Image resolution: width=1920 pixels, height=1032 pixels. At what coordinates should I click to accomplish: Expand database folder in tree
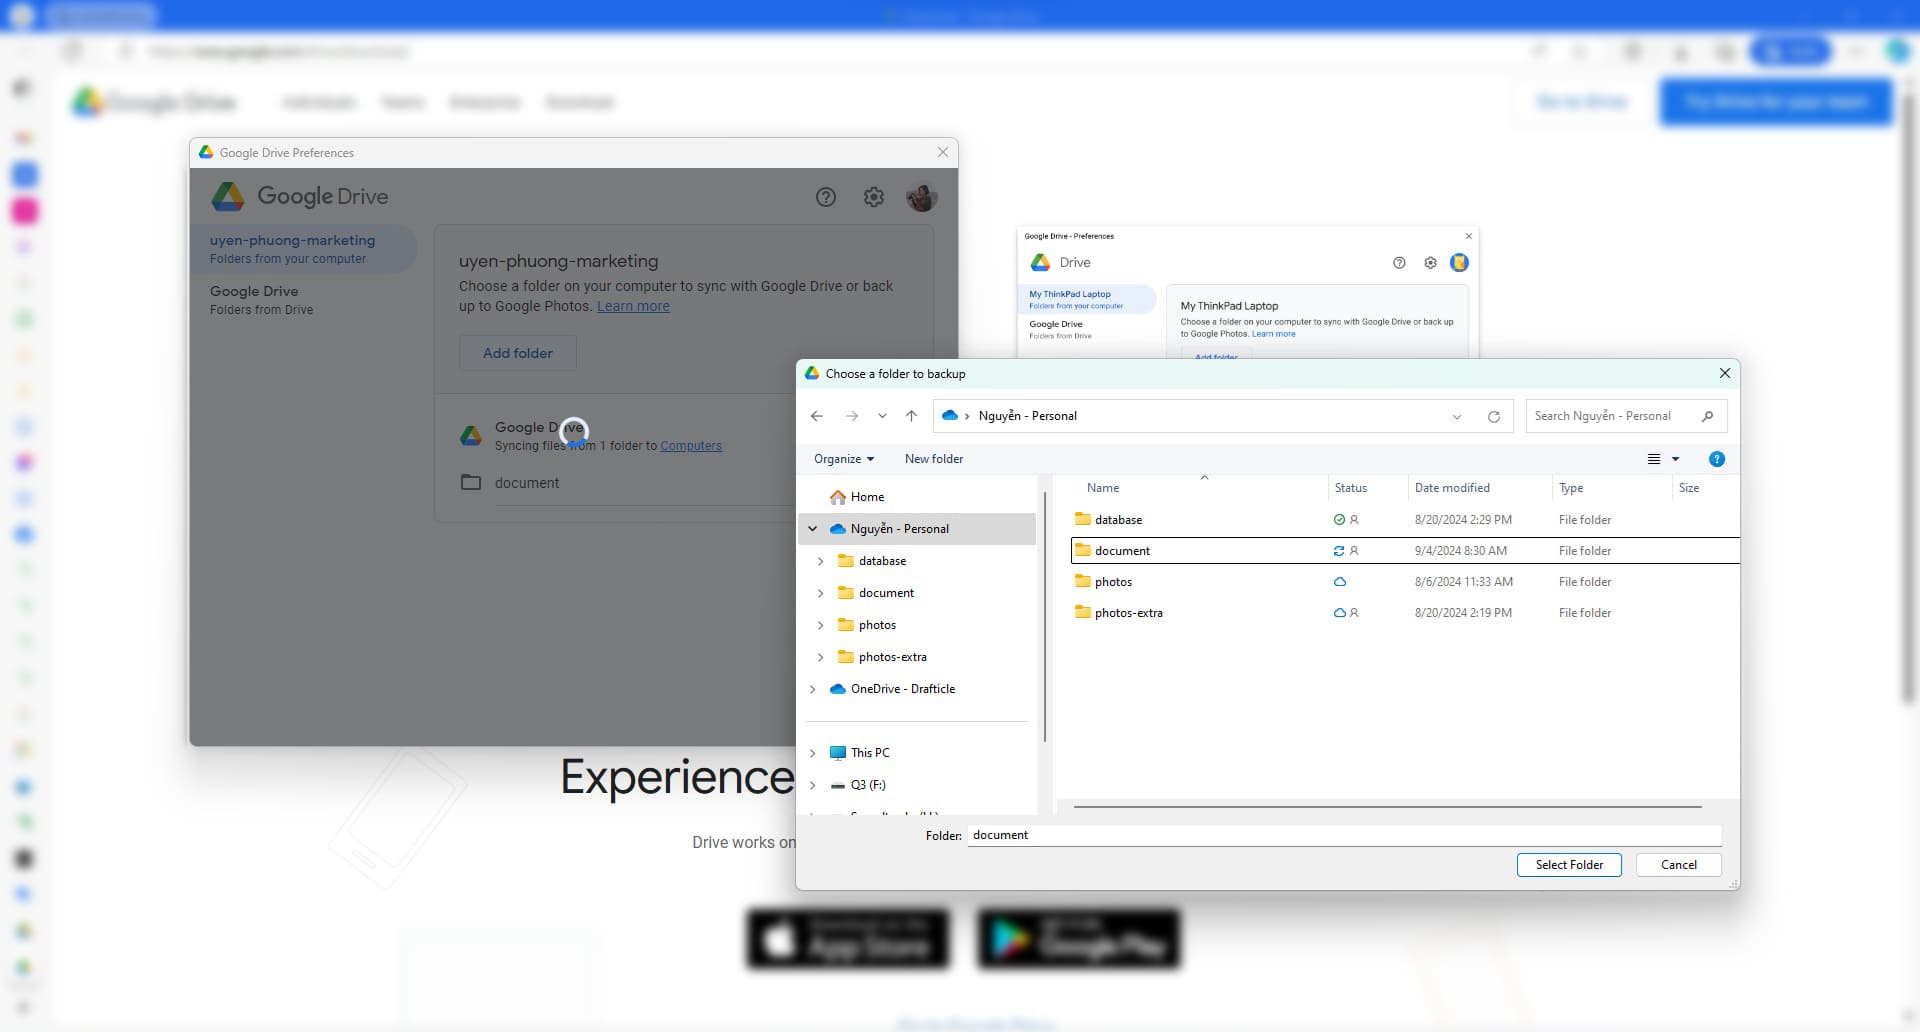(821, 561)
